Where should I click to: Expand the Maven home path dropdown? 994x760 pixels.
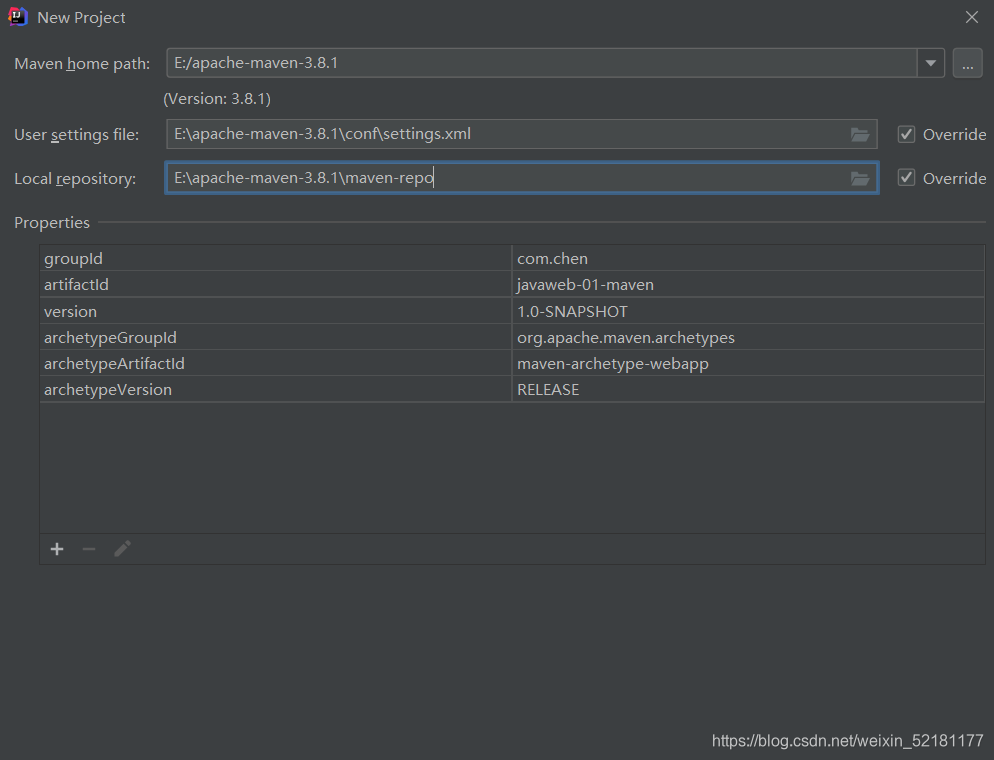point(931,63)
